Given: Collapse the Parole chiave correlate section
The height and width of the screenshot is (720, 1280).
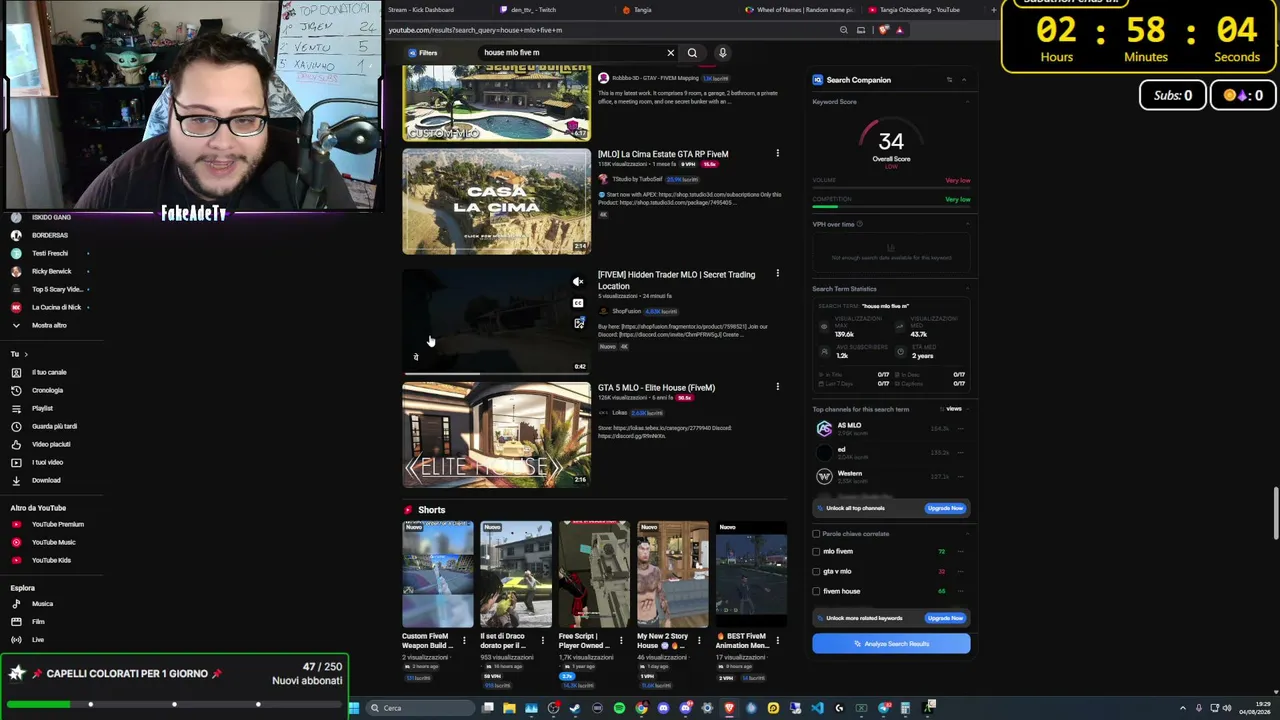Looking at the screenshot, I should (x=968, y=534).
